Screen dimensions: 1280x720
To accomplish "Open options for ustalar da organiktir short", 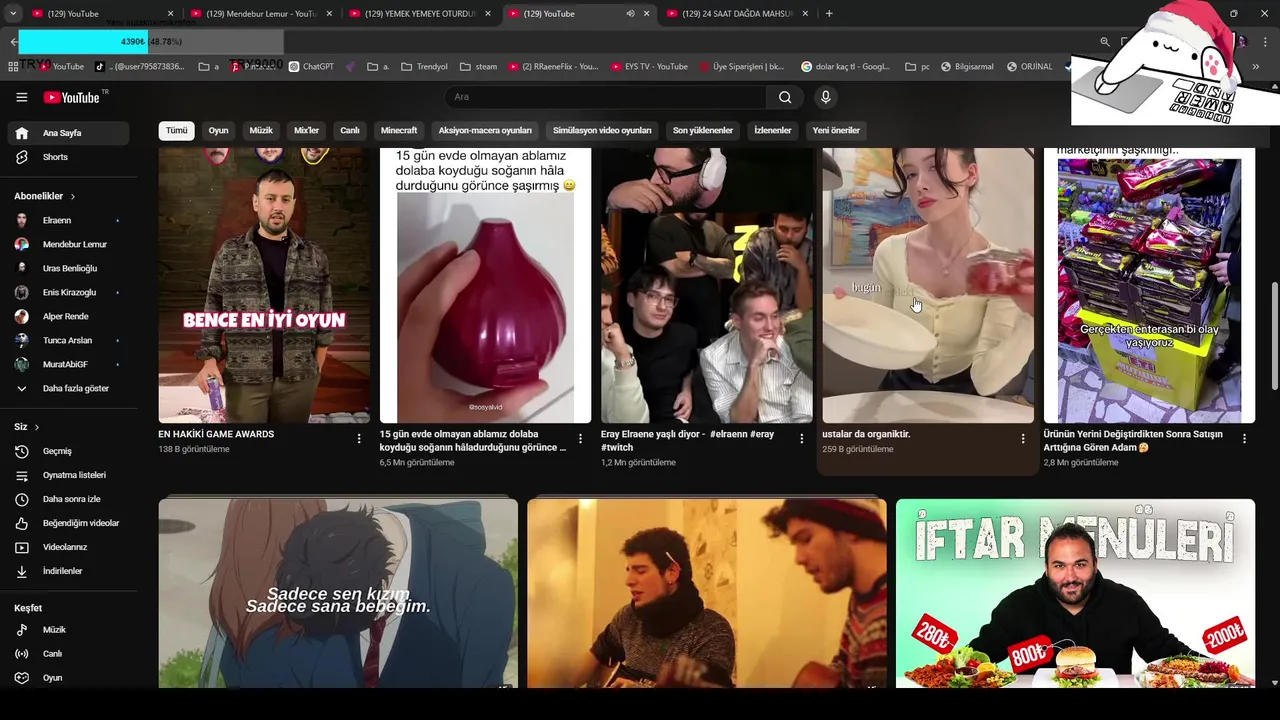I will (1022, 439).
